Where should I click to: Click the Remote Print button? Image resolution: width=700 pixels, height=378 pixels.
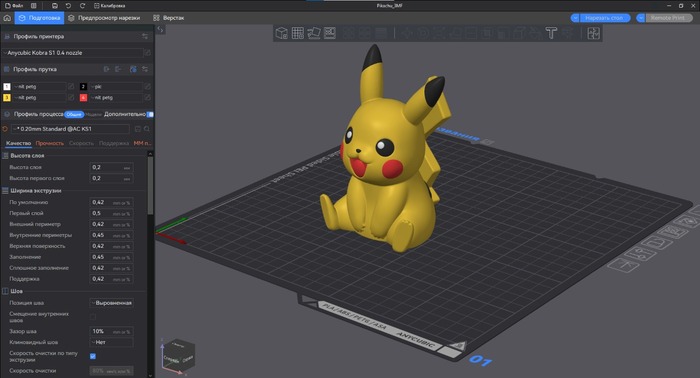pos(668,18)
